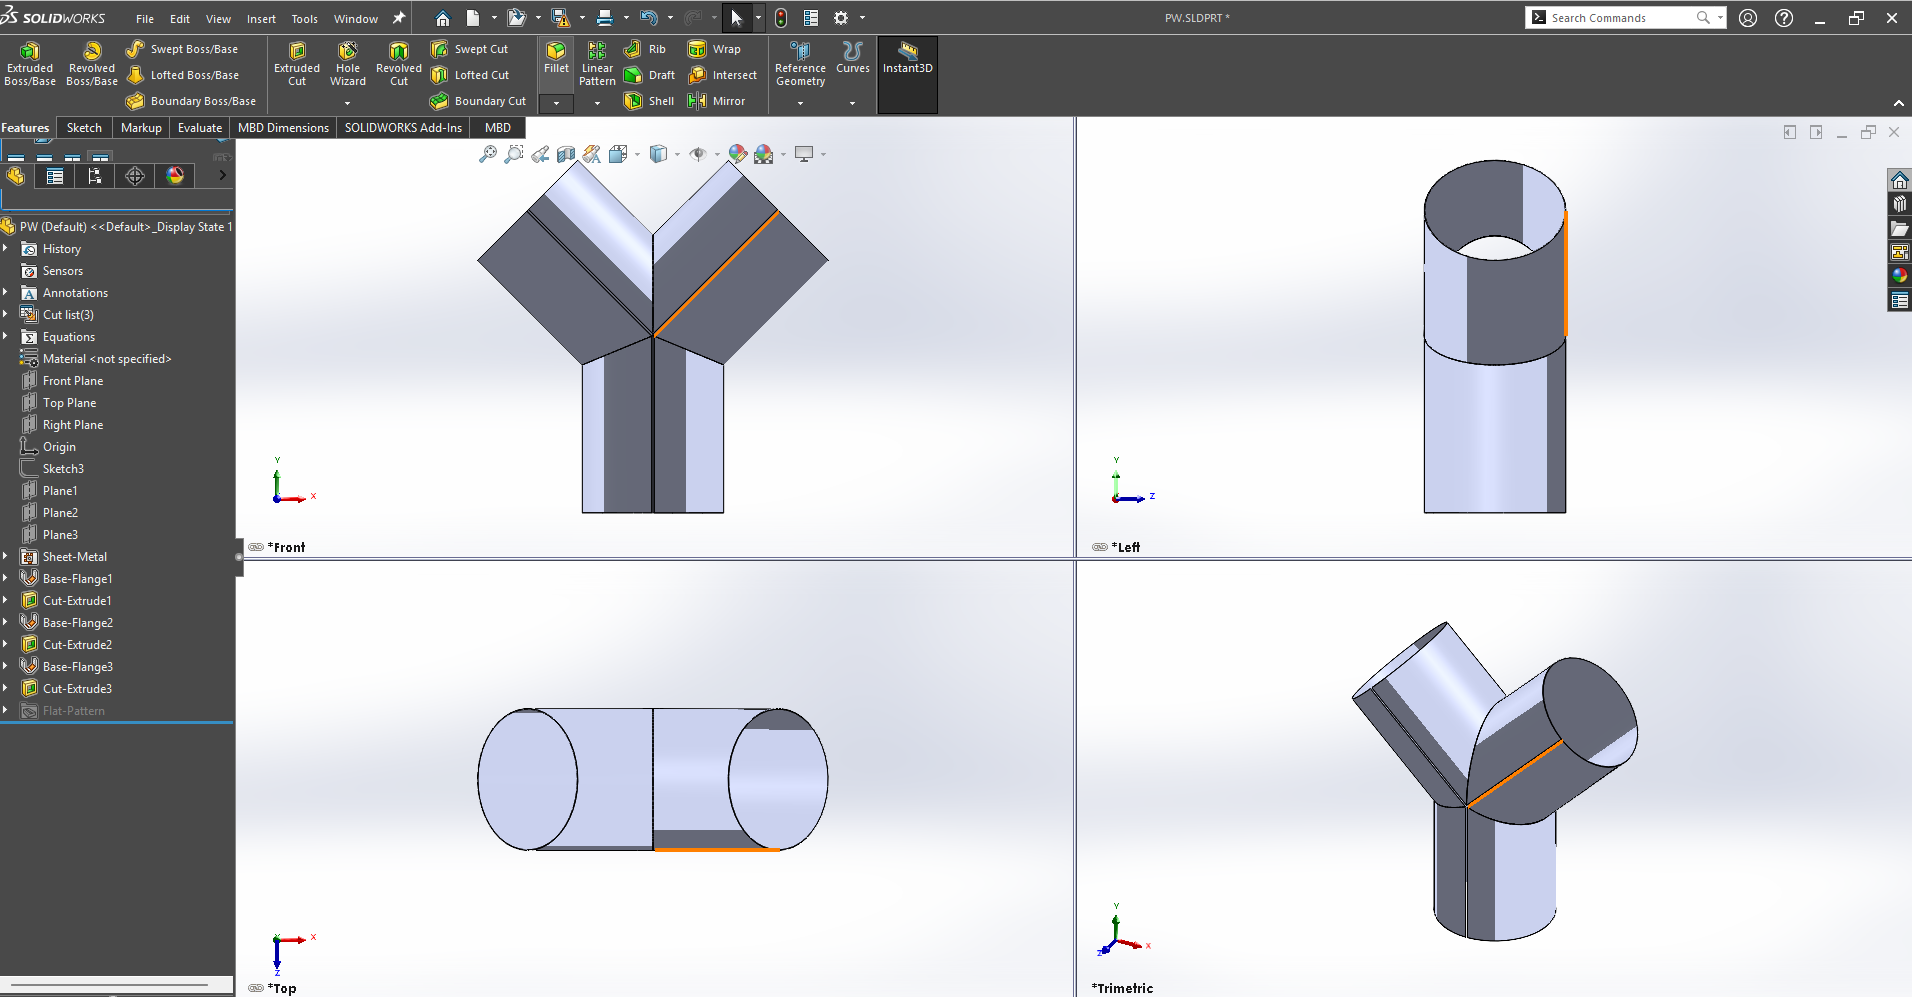Select the Rib tool

click(x=645, y=49)
